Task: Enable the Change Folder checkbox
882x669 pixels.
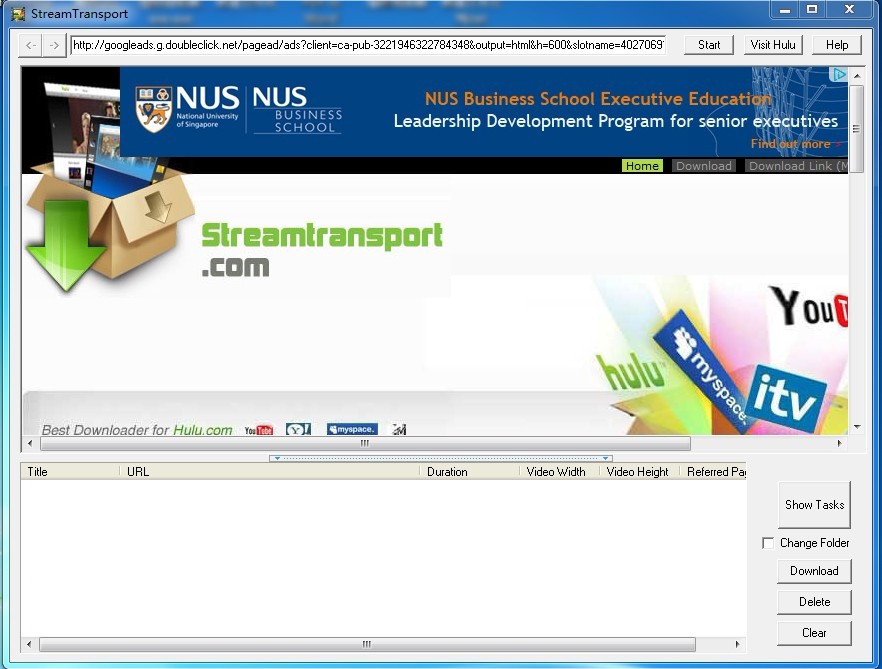Action: [768, 543]
